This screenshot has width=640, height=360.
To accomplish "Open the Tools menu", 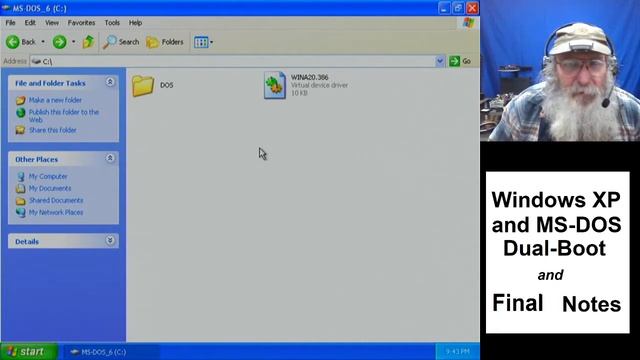I will pyautogui.click(x=112, y=23).
